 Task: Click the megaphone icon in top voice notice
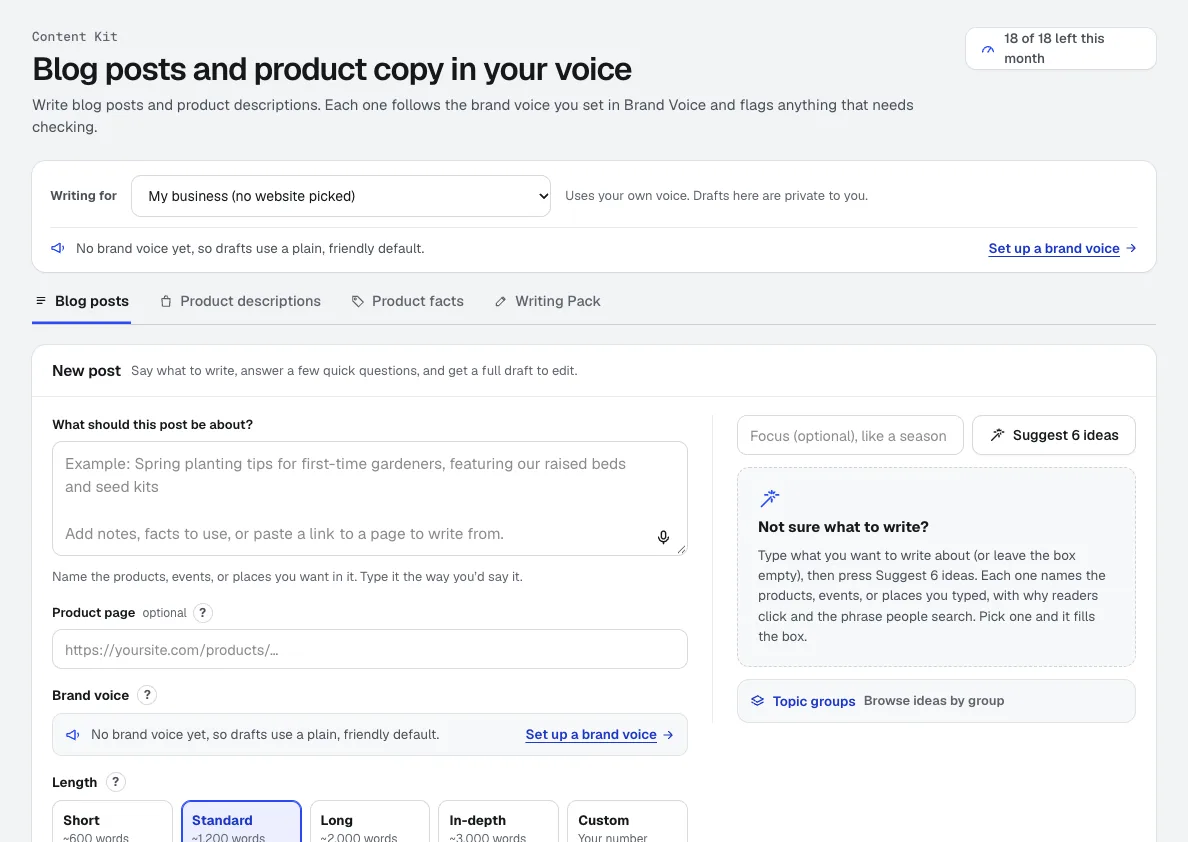pyautogui.click(x=58, y=249)
